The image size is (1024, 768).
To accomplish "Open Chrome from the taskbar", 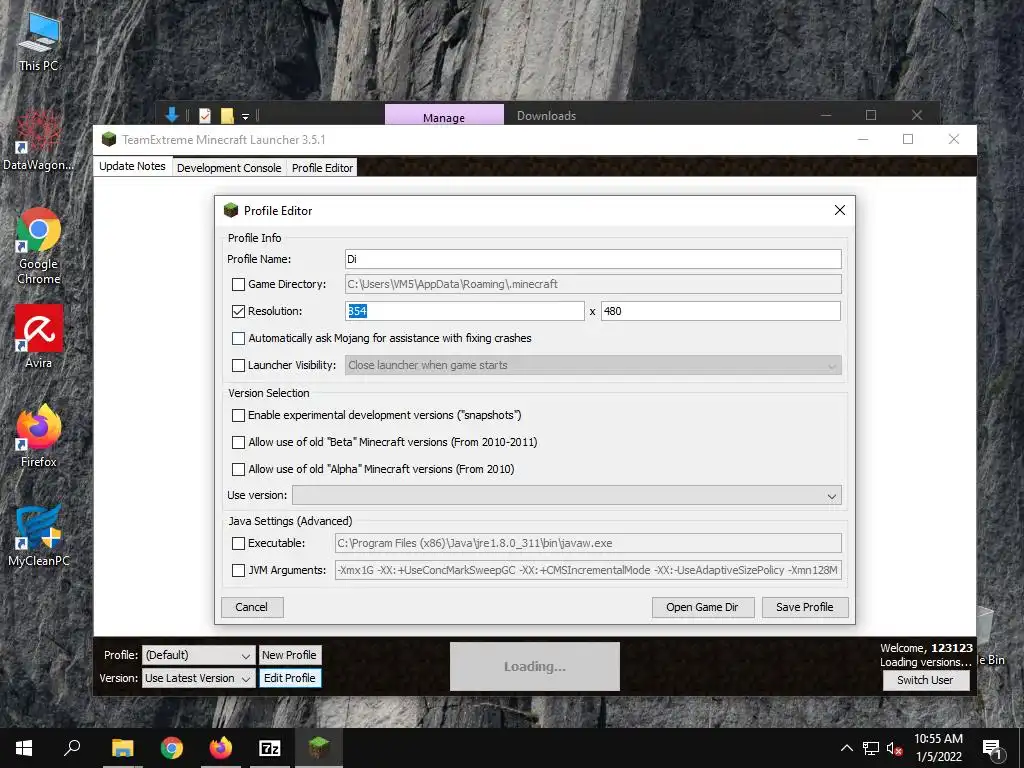I will point(171,748).
